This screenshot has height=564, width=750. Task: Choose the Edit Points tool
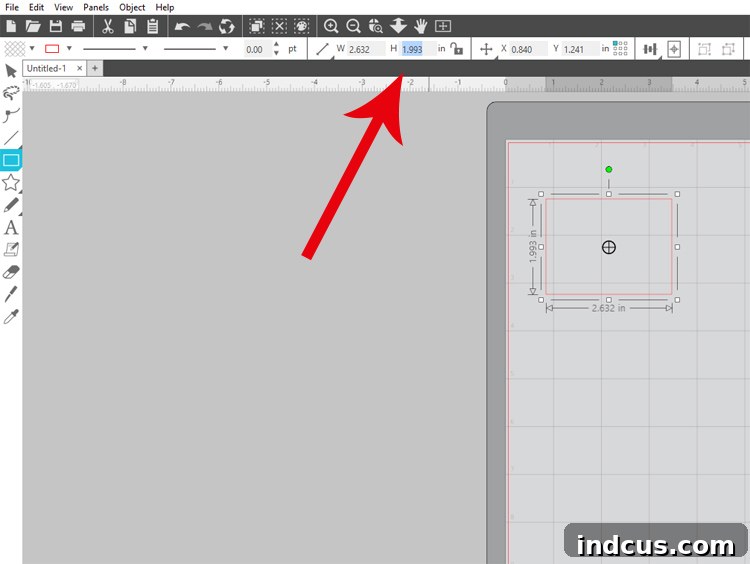[11, 93]
